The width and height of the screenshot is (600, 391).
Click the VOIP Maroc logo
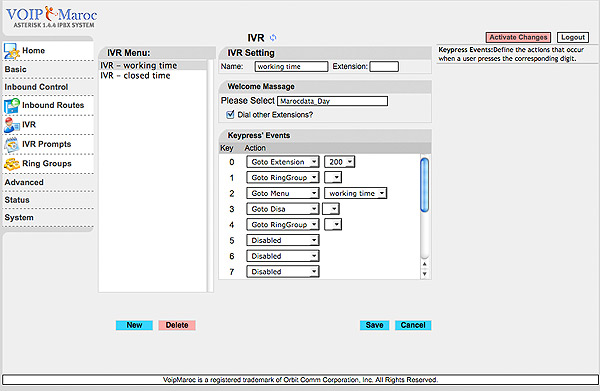point(51,17)
